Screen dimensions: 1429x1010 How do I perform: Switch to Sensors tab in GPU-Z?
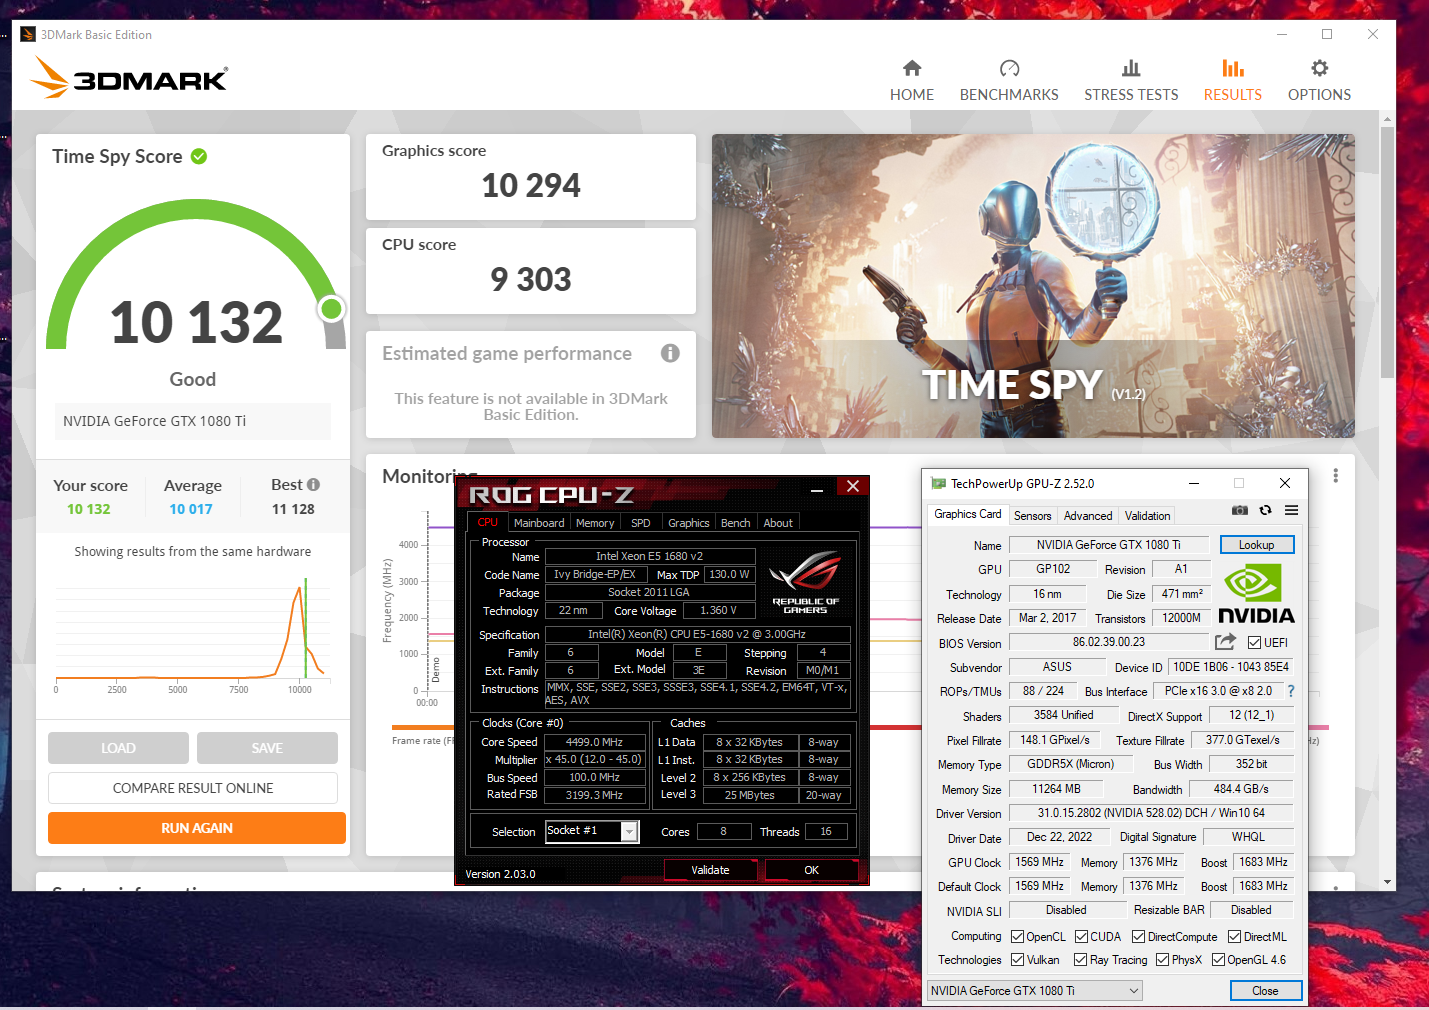coord(1032,516)
